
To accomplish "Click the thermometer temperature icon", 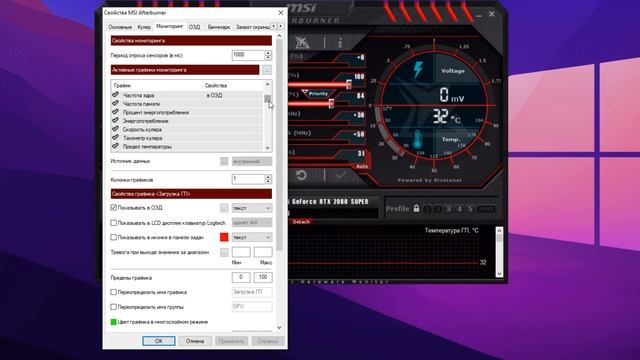I will (x=417, y=140).
